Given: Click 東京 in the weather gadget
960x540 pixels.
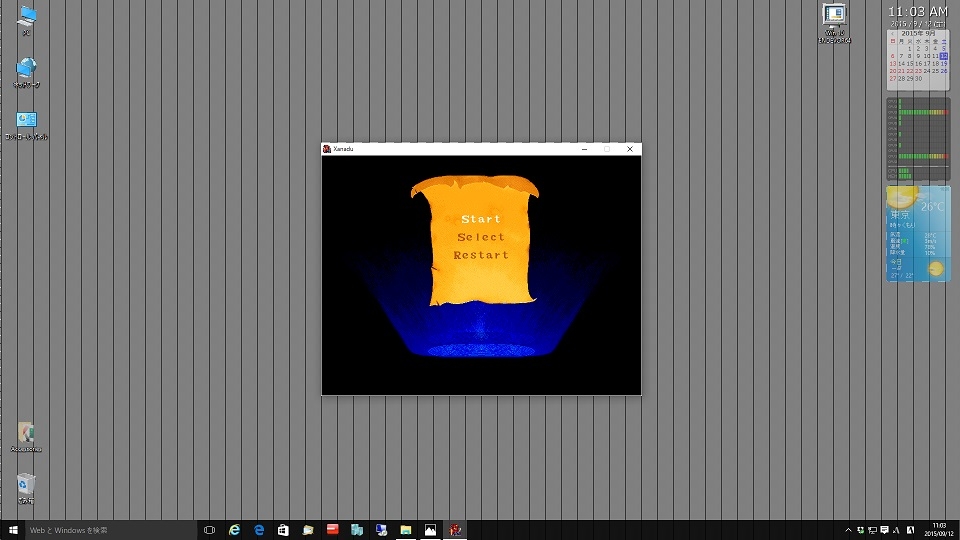Looking at the screenshot, I should tap(900, 215).
